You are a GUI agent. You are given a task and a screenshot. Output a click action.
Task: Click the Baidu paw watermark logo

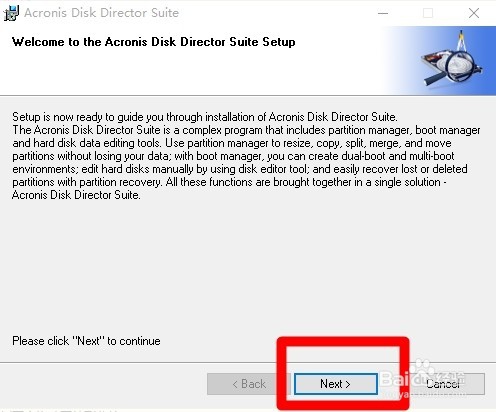tap(421, 371)
